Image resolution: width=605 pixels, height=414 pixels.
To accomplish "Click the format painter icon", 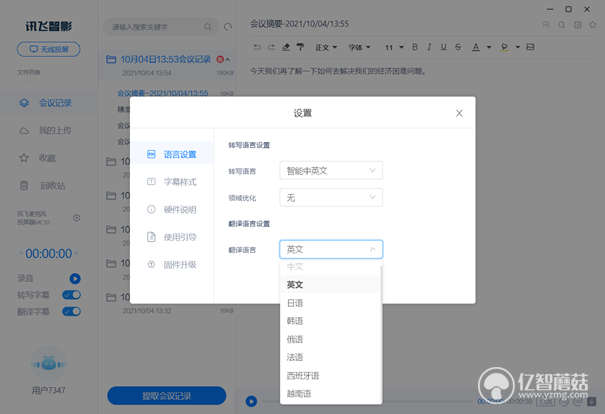I will point(300,47).
